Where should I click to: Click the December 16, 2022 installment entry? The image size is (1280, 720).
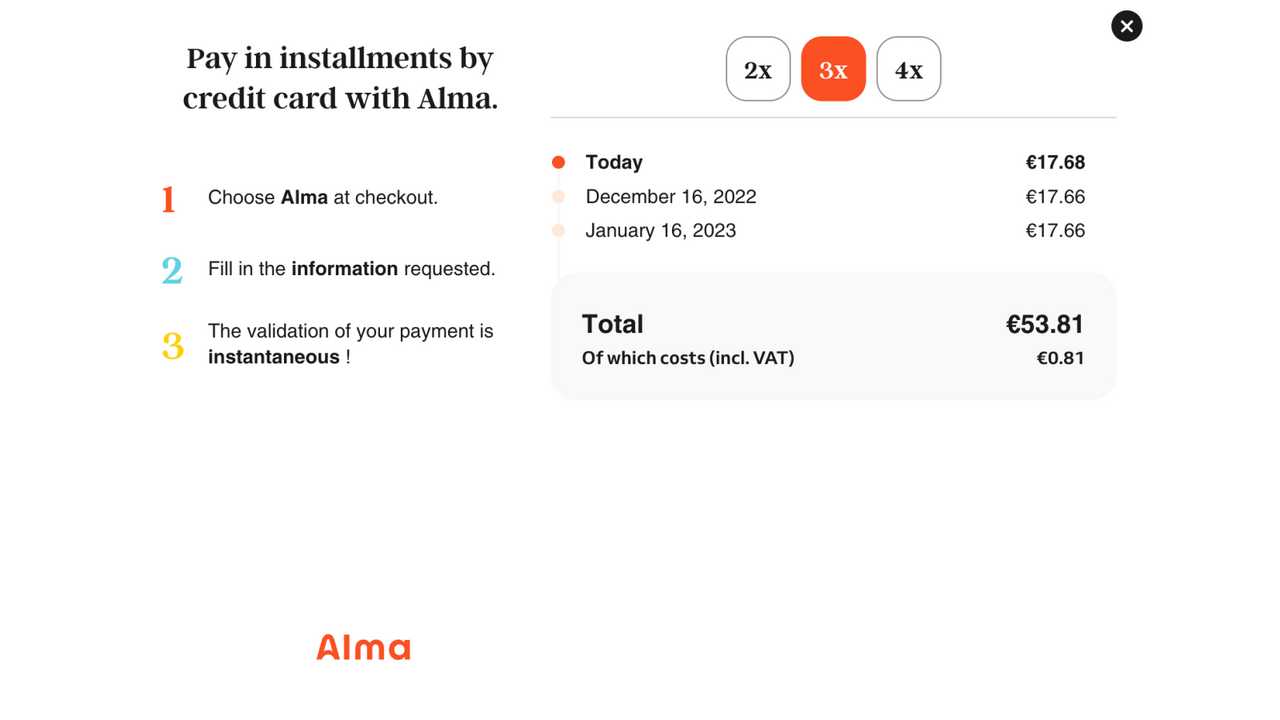(x=671, y=196)
